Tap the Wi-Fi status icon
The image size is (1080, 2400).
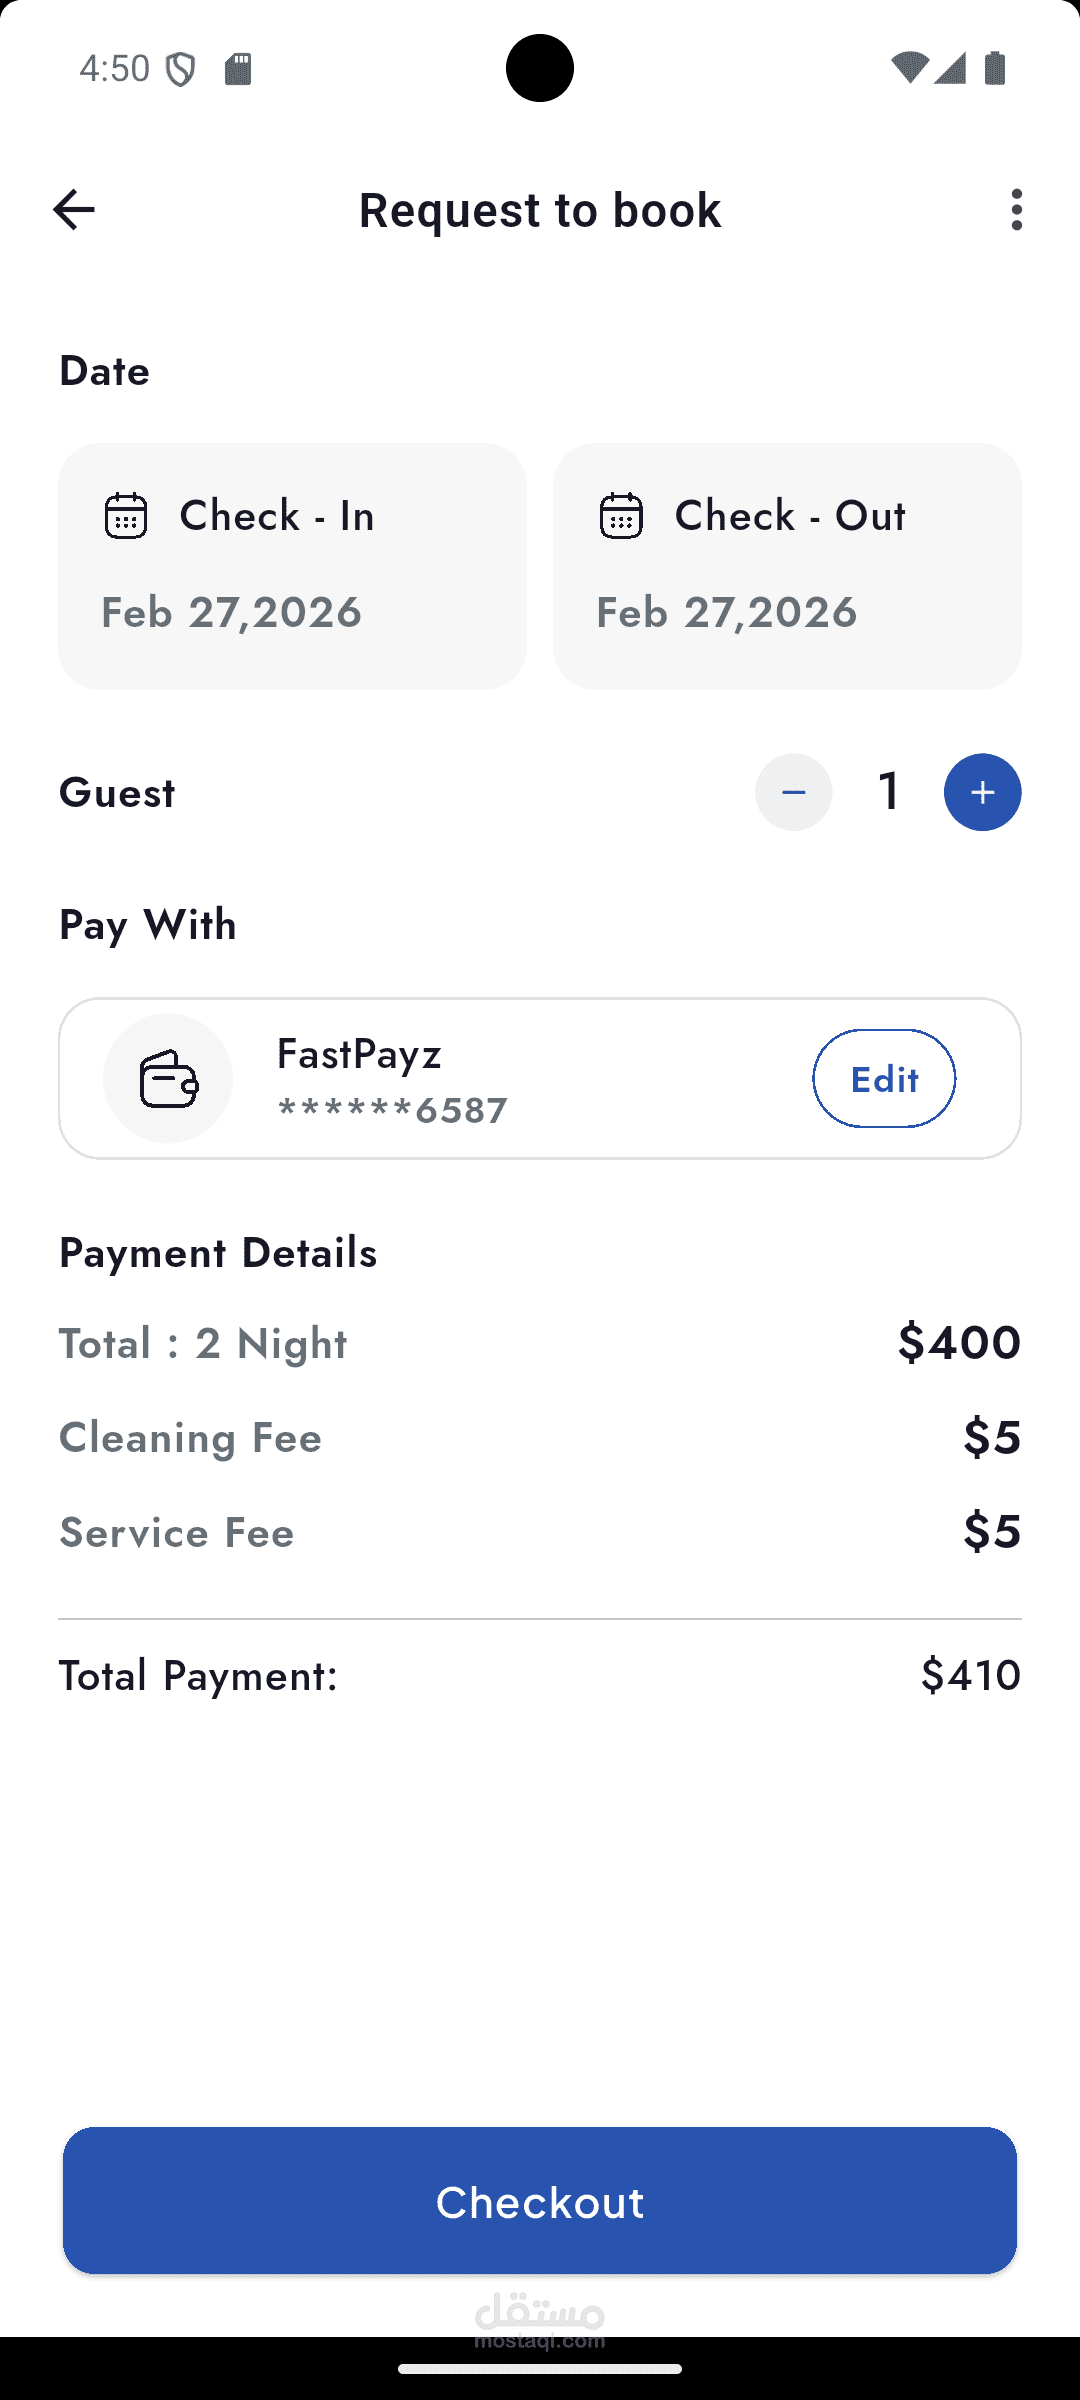908,68
